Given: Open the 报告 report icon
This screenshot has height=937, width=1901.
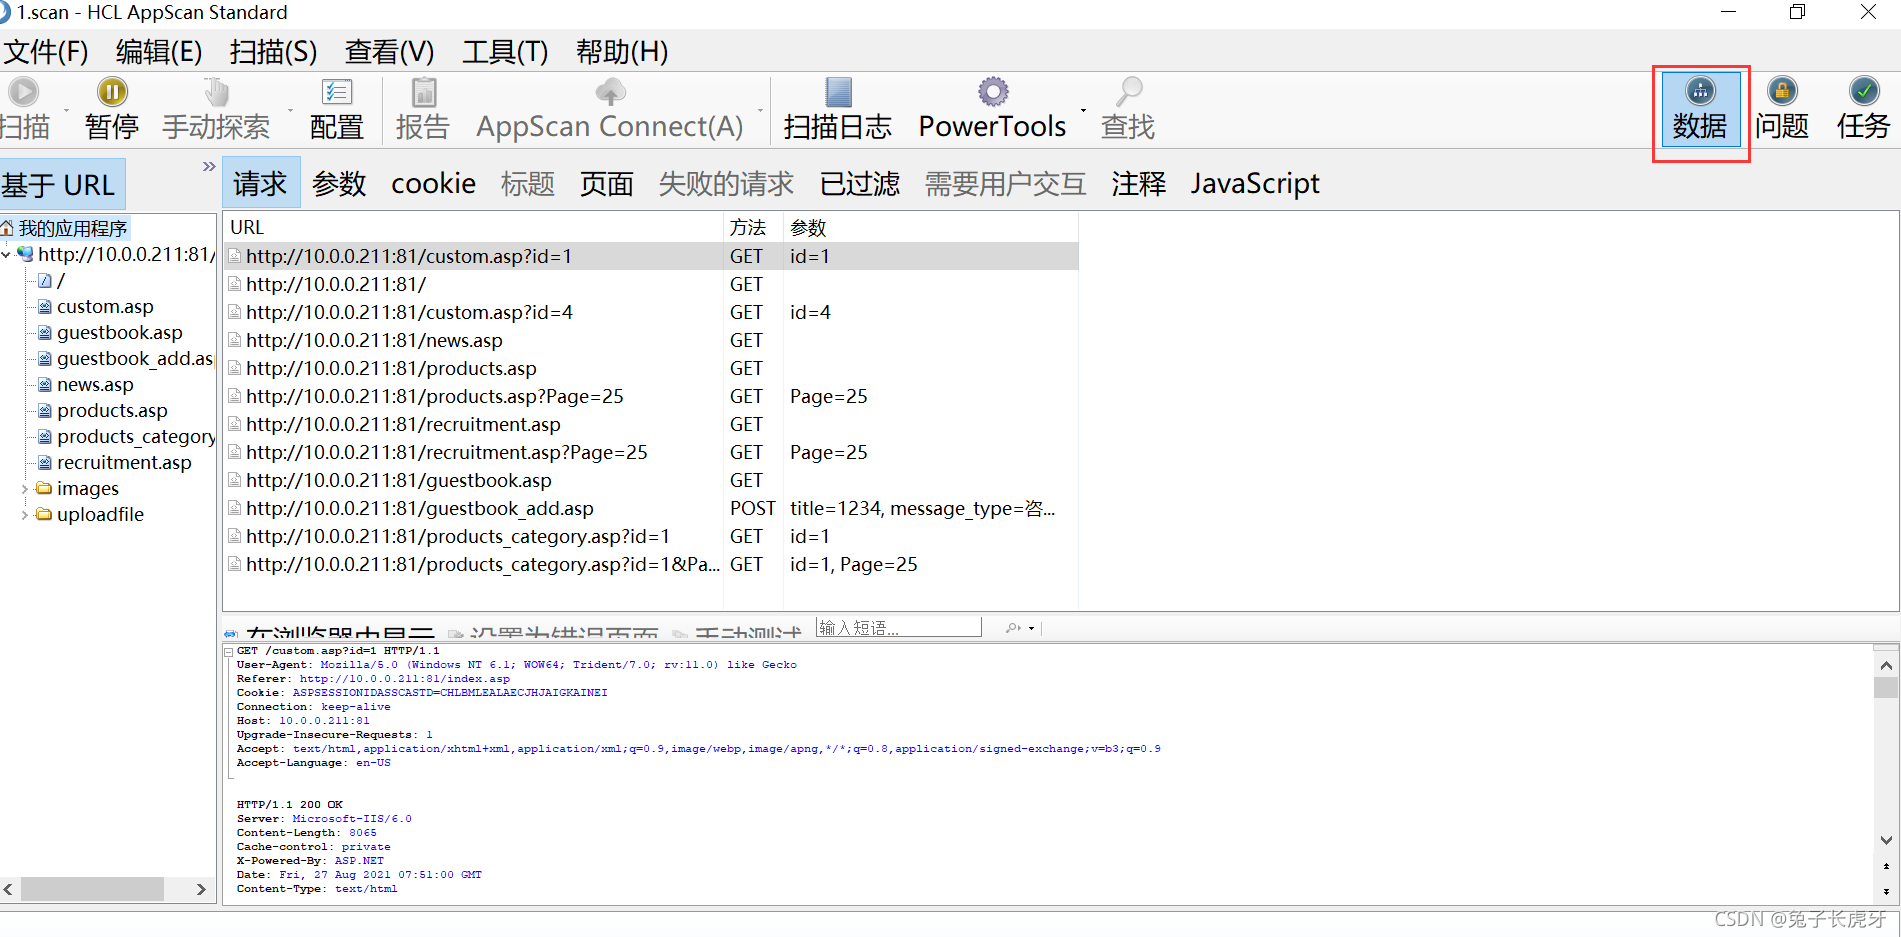Looking at the screenshot, I should tap(424, 92).
